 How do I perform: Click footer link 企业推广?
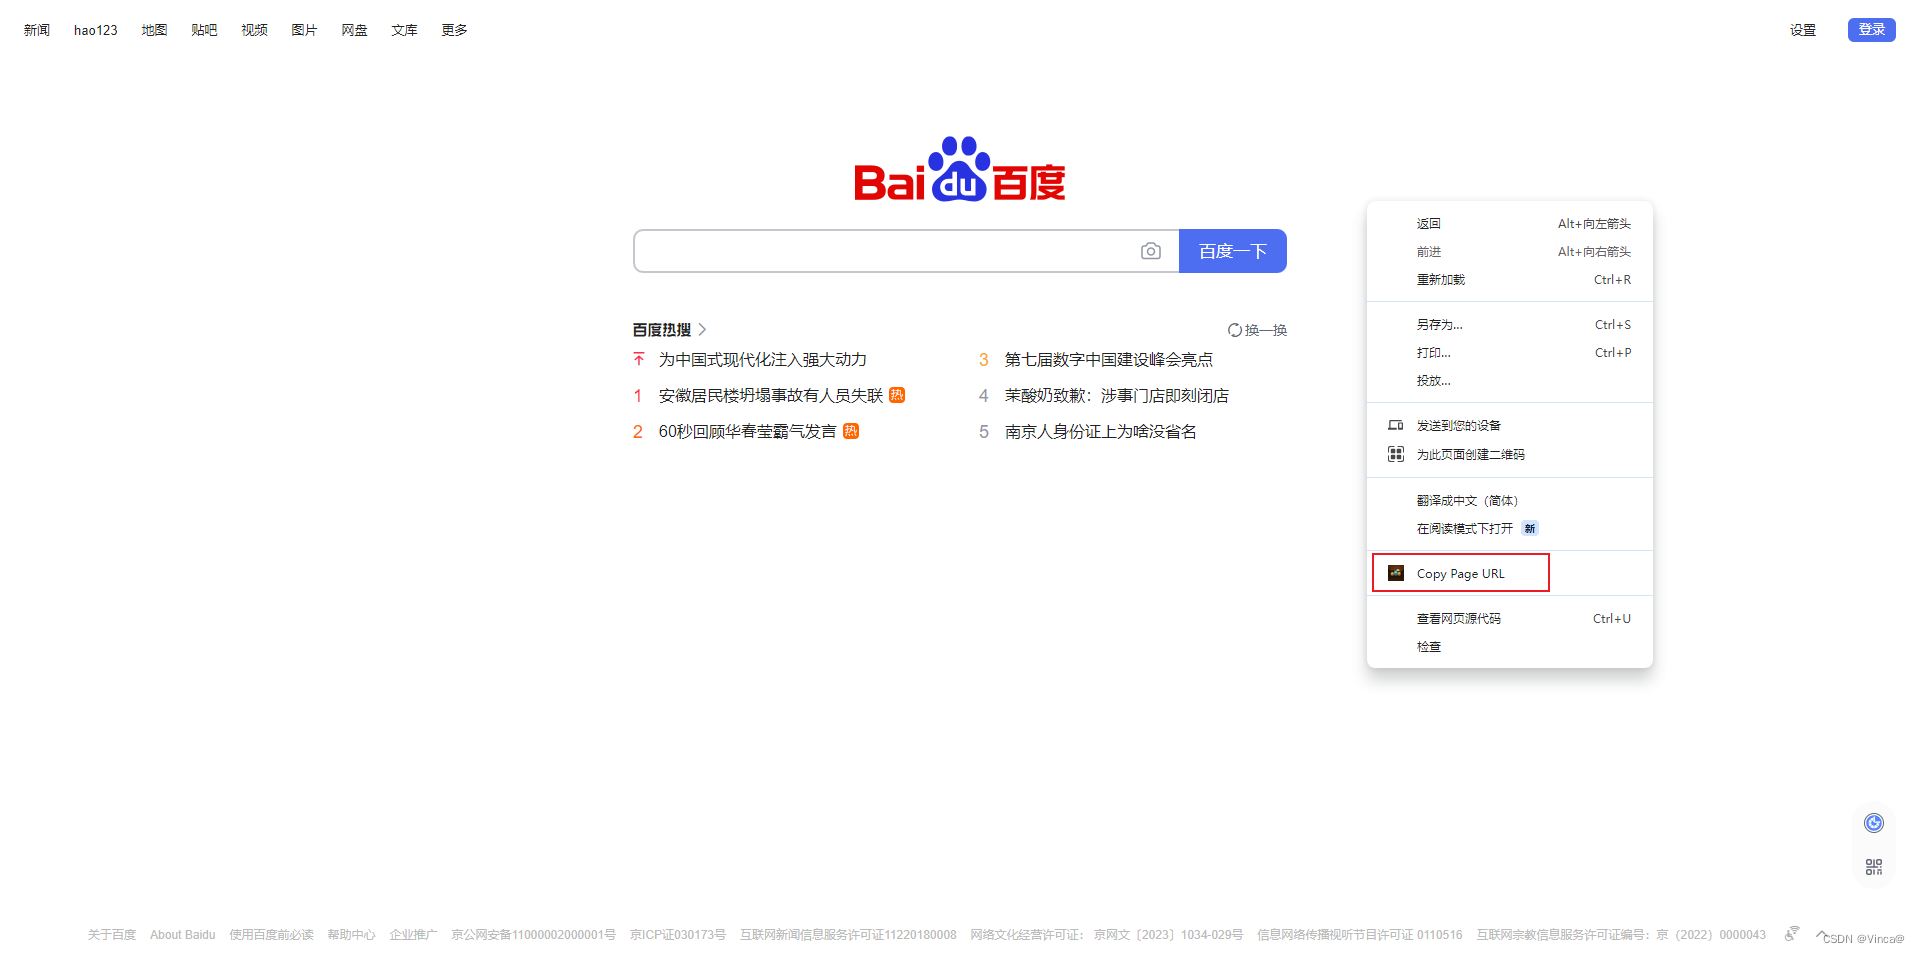[414, 935]
